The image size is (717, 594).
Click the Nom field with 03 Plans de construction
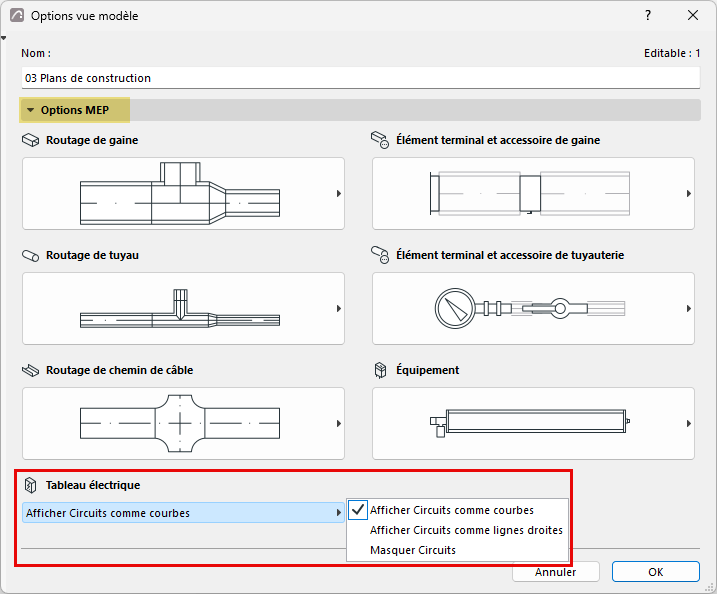click(x=360, y=78)
